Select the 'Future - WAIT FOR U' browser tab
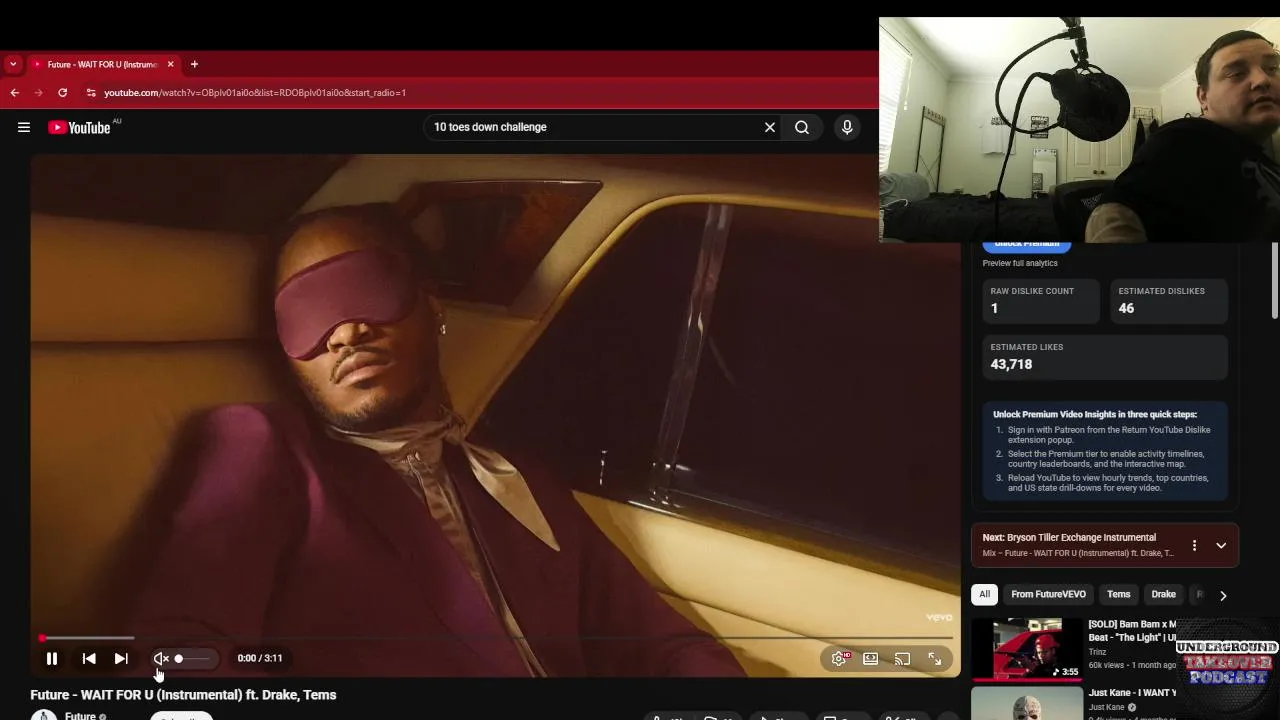Screen dimensions: 1280x720 [103, 64]
